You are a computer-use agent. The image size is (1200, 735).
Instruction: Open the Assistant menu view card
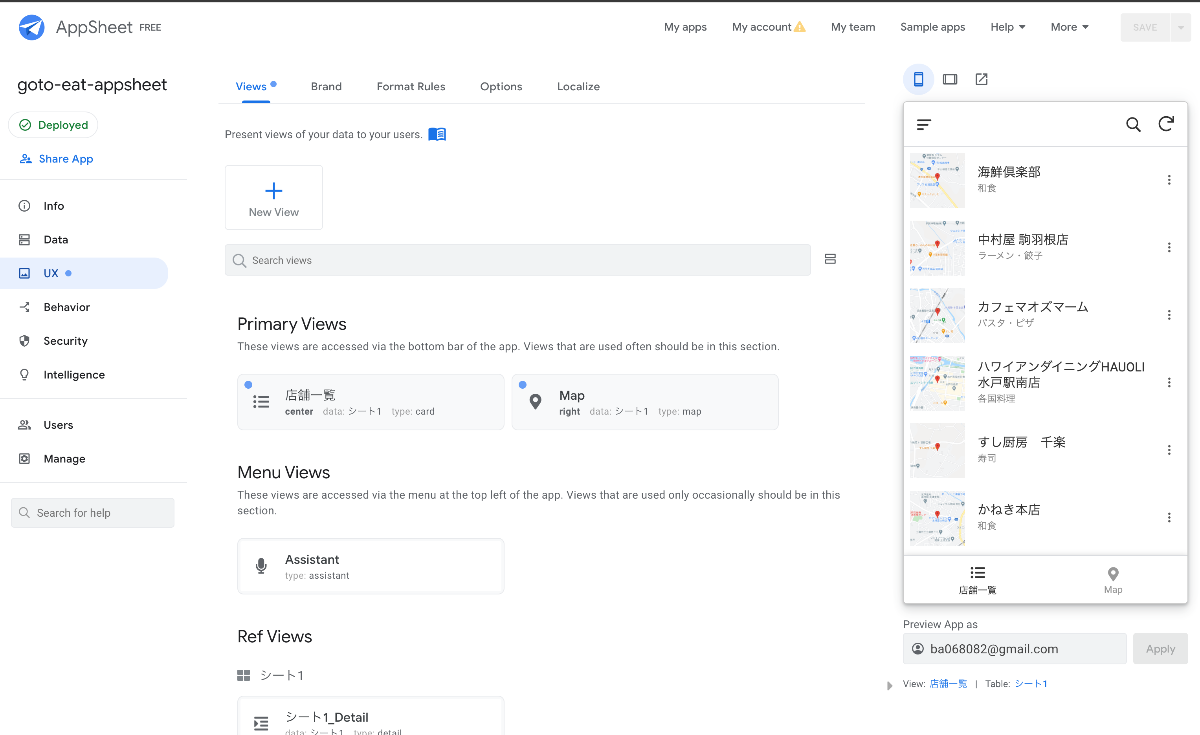[371, 566]
